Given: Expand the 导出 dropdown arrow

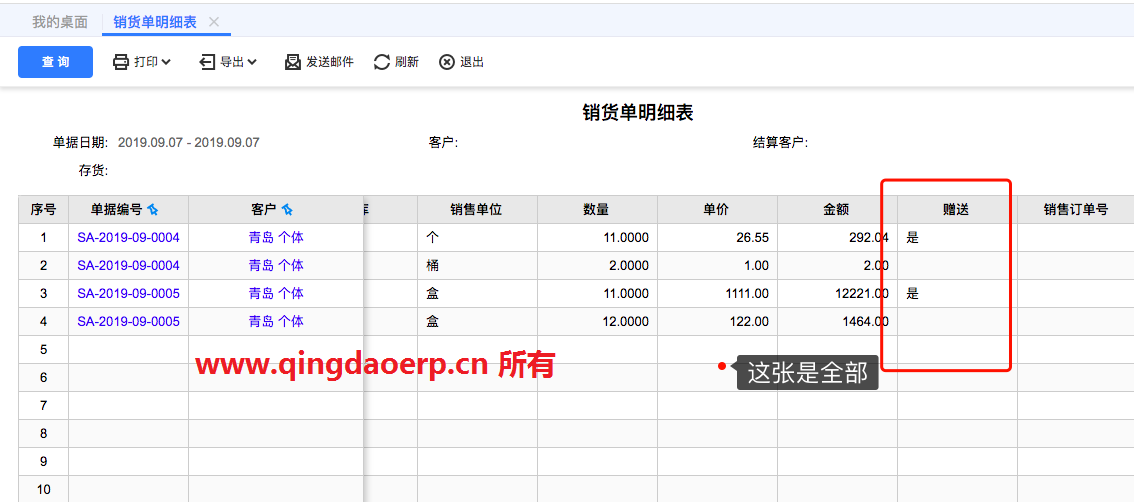Looking at the screenshot, I should pyautogui.click(x=252, y=62).
